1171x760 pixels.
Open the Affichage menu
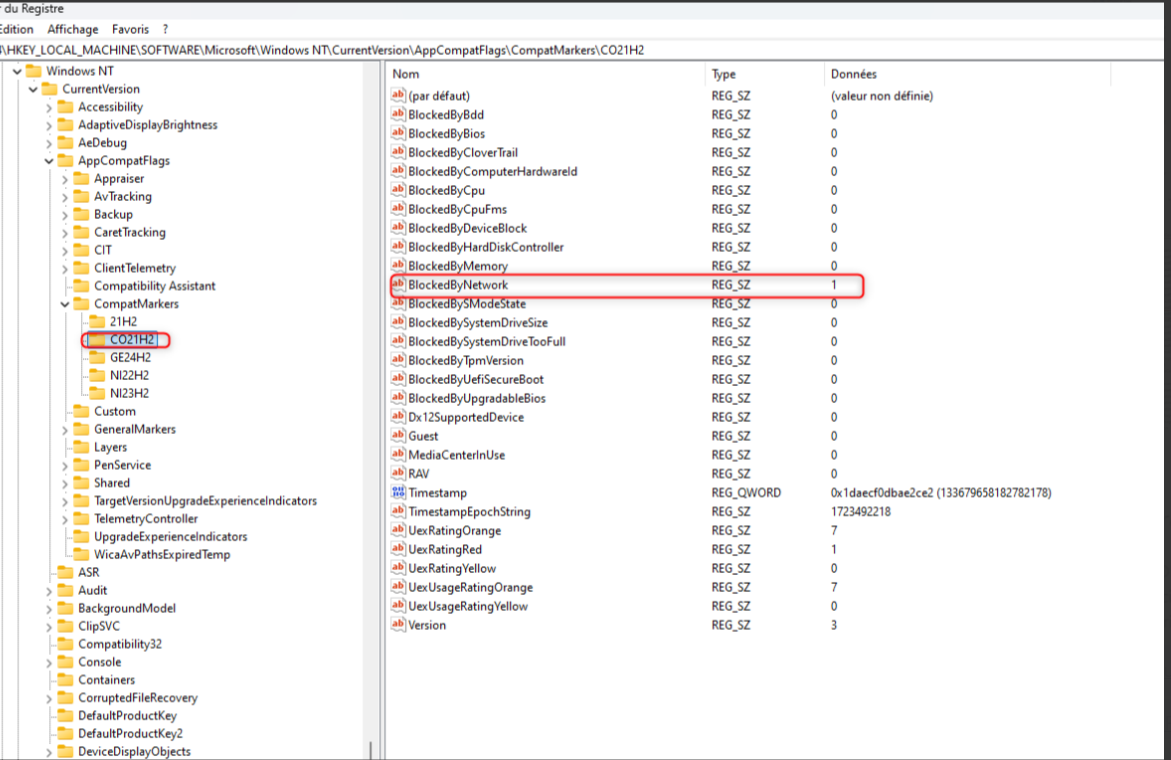point(72,29)
